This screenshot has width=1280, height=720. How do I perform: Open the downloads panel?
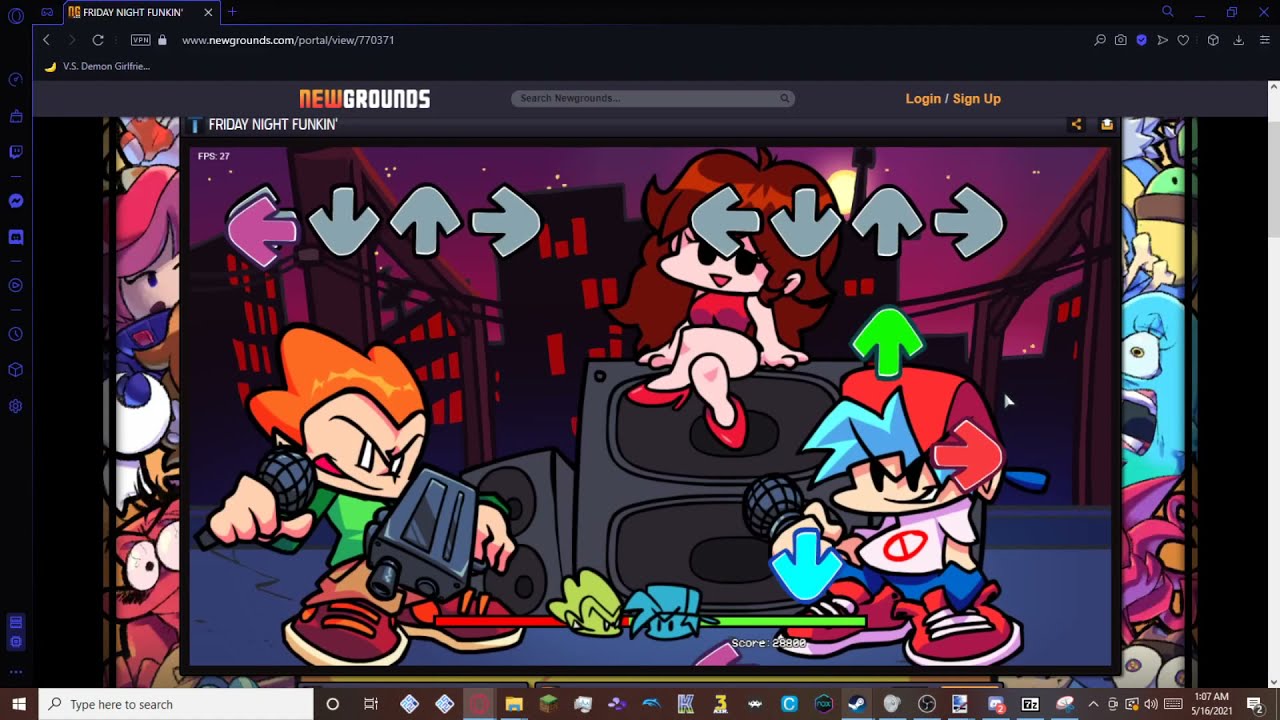pos(1238,40)
